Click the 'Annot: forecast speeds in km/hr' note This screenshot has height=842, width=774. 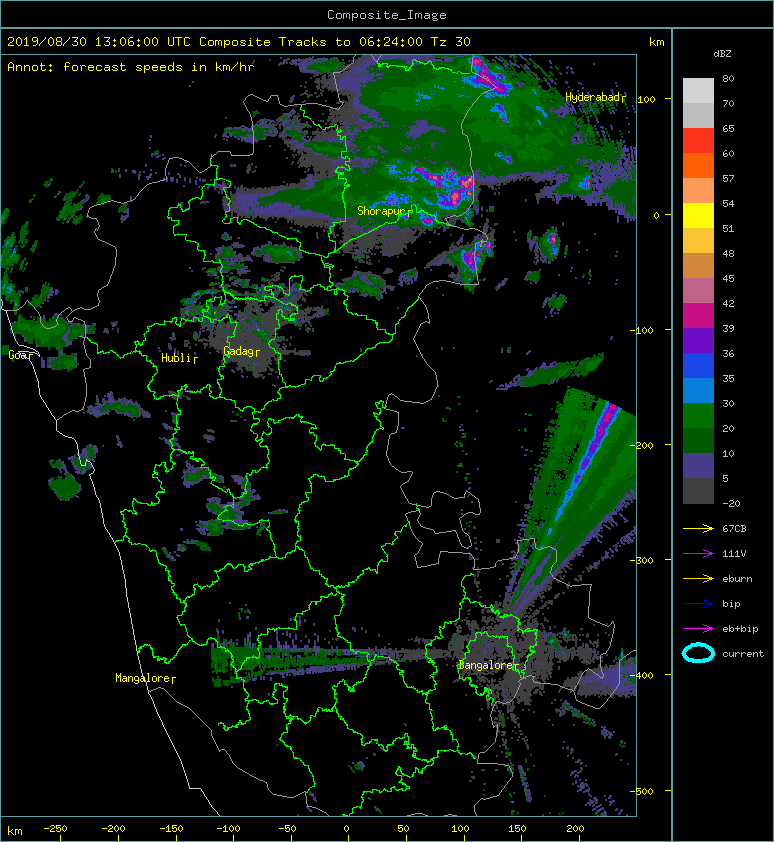pyautogui.click(x=131, y=67)
